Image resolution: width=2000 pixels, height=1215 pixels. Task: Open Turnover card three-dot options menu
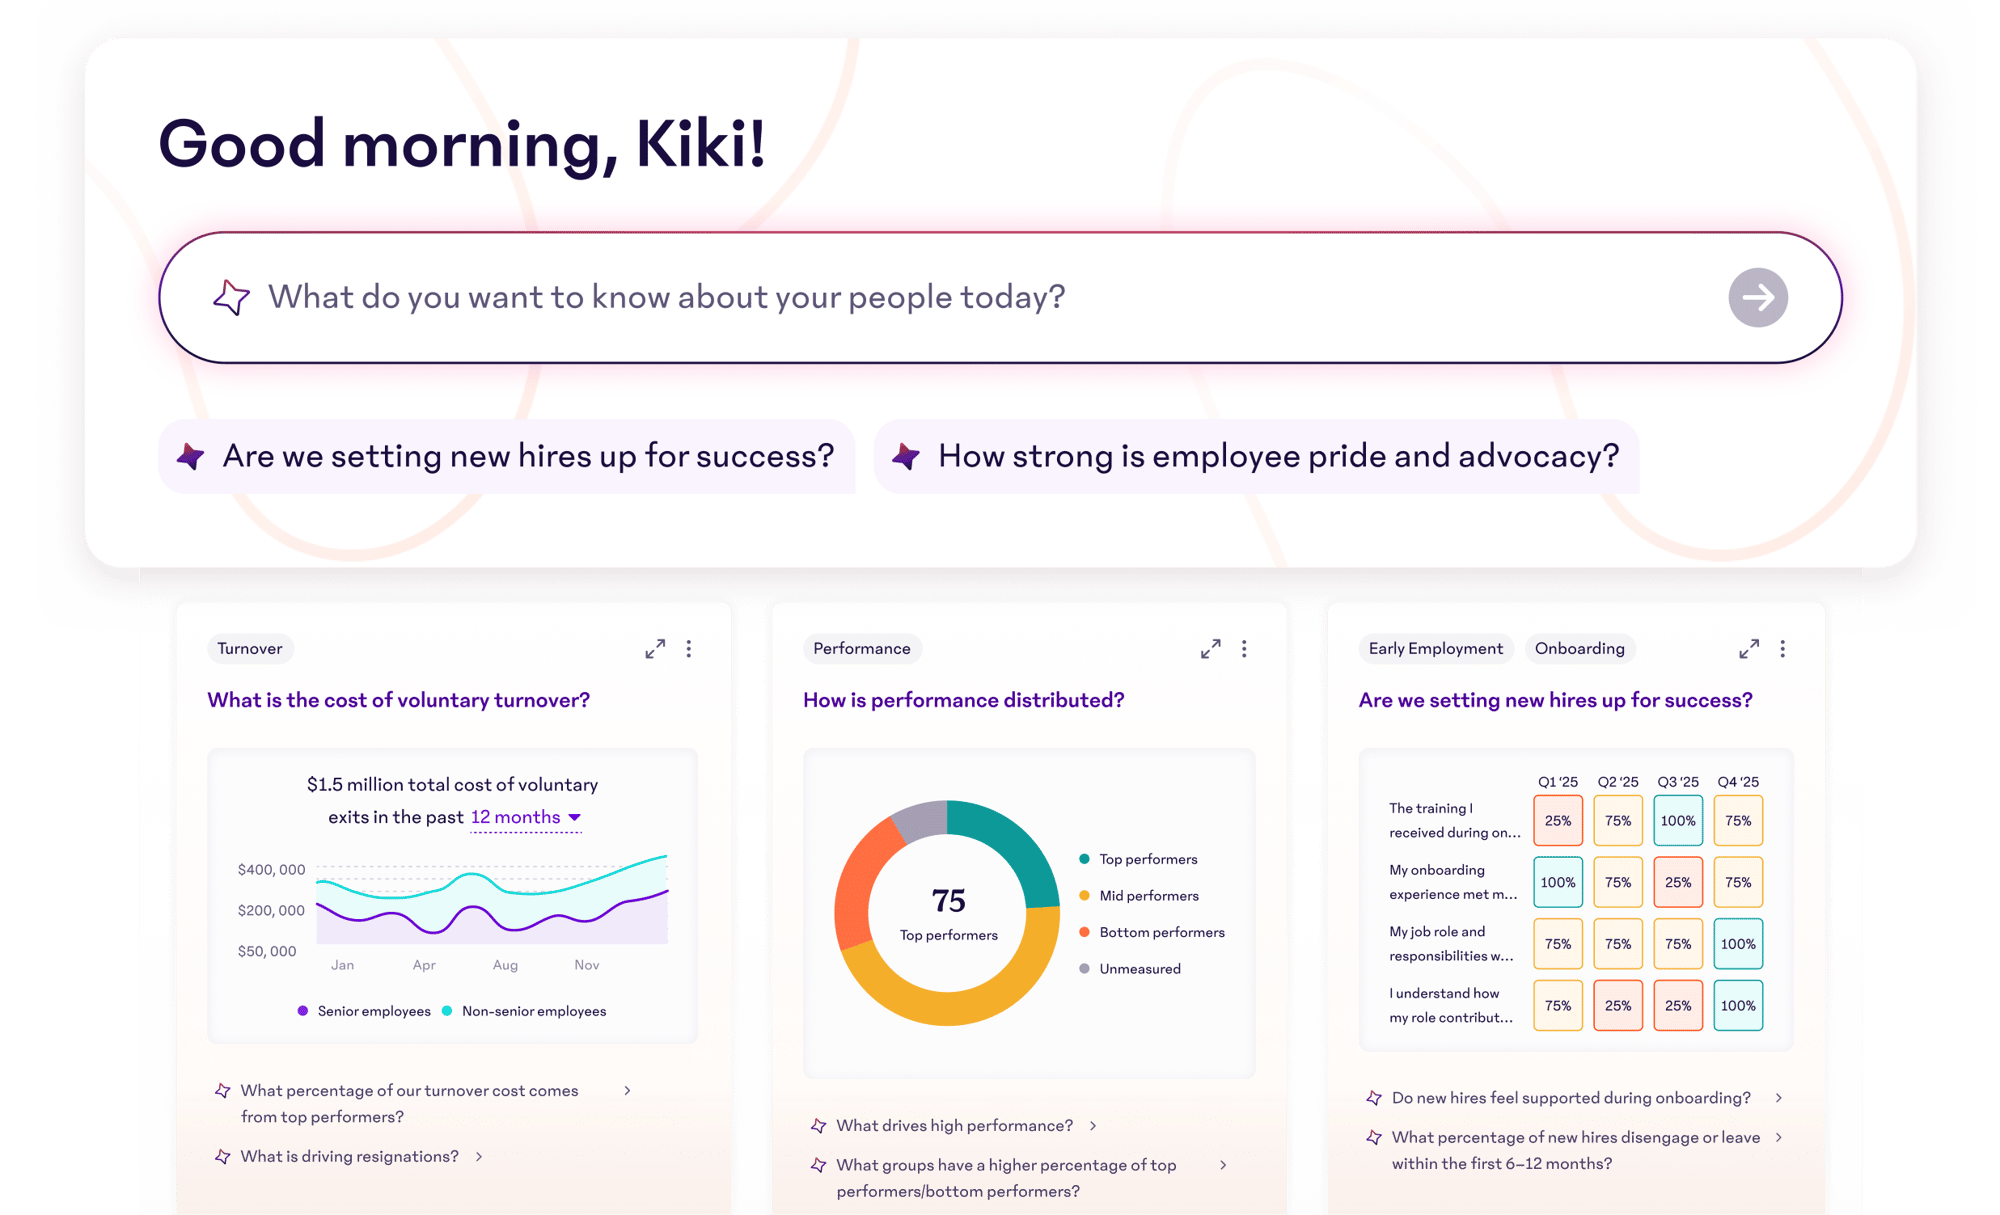pos(689,649)
